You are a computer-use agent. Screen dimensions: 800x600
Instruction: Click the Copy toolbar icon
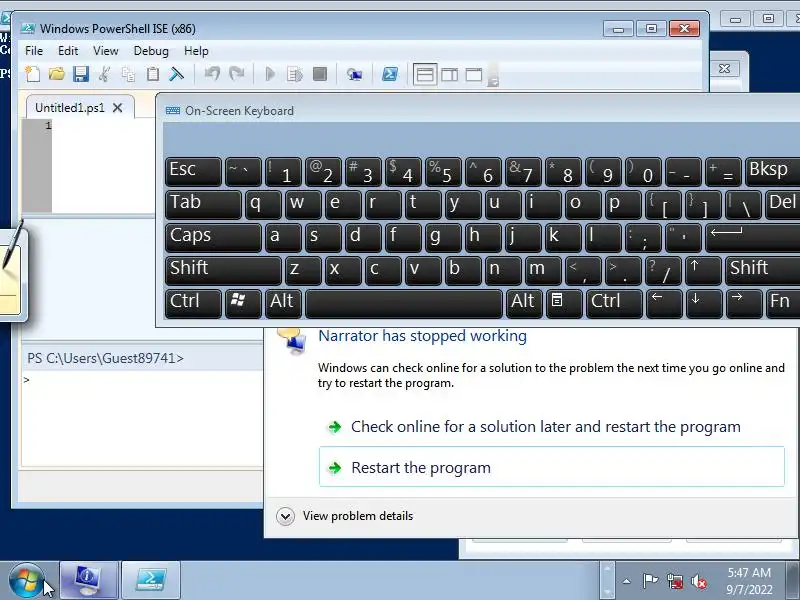(128, 74)
